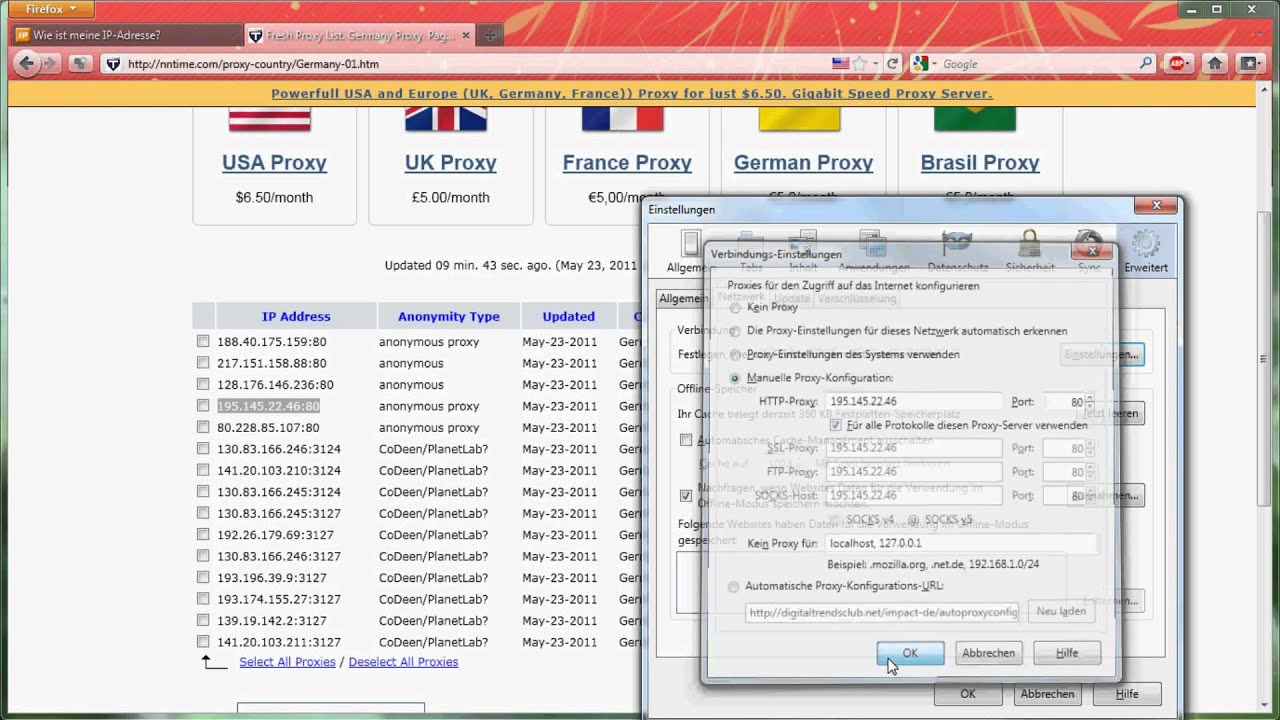This screenshot has height=720, width=1280.
Task: Tick the checkbox for 188.40.175.159:80
Action: (203, 341)
